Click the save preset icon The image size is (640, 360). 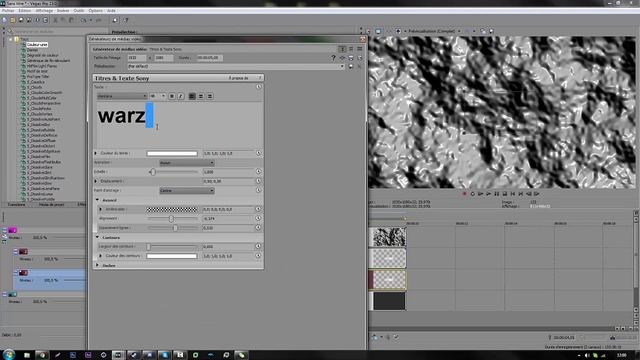coord(351,66)
